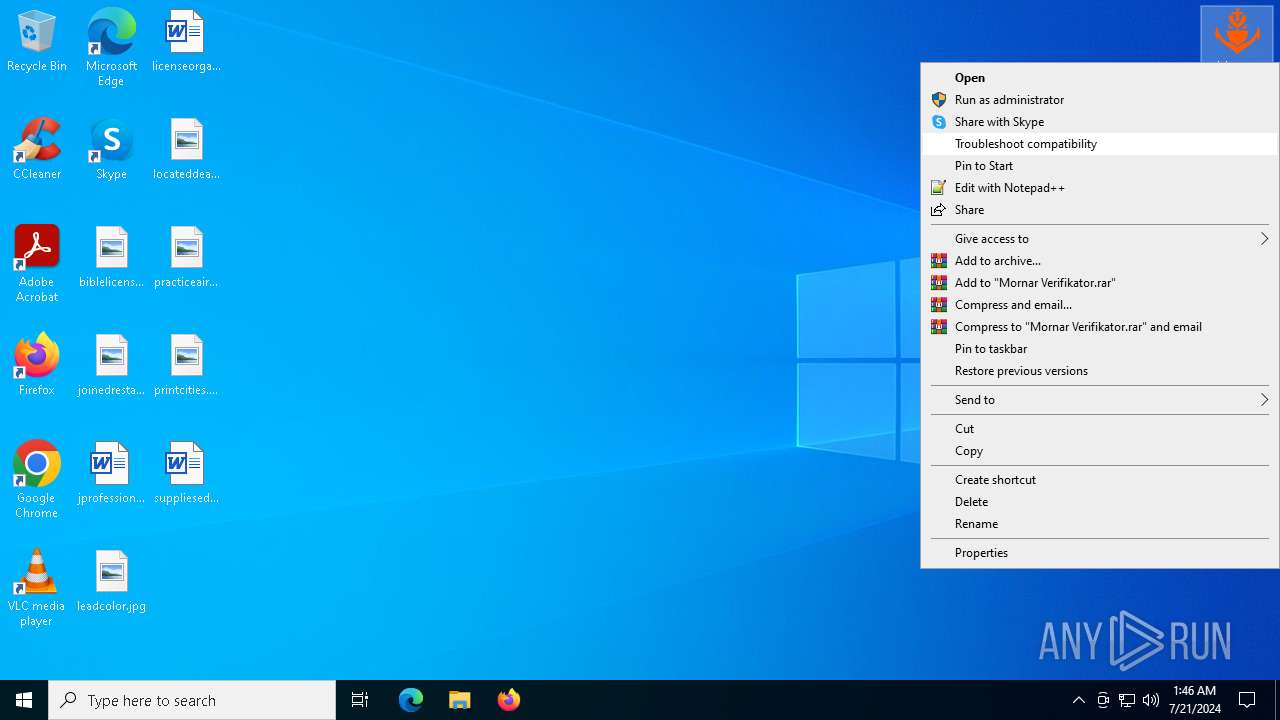This screenshot has width=1280, height=720.
Task: Expand the Give access to submenu
Action: click(x=1100, y=239)
